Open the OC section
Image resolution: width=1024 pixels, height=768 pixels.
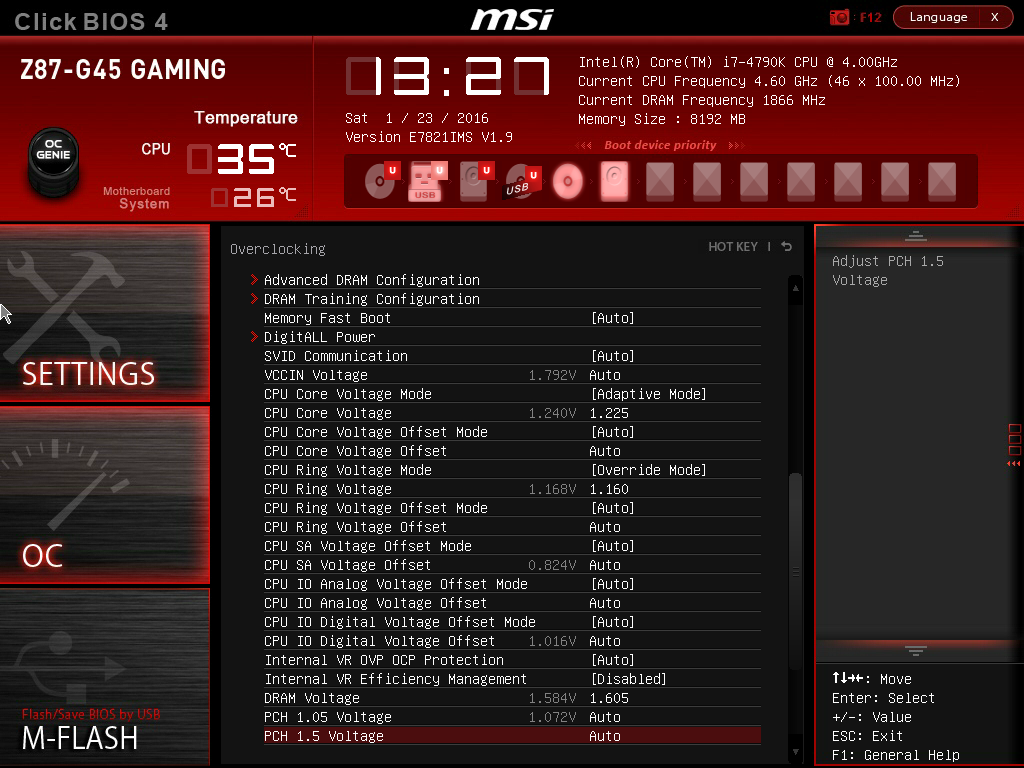[x=104, y=494]
